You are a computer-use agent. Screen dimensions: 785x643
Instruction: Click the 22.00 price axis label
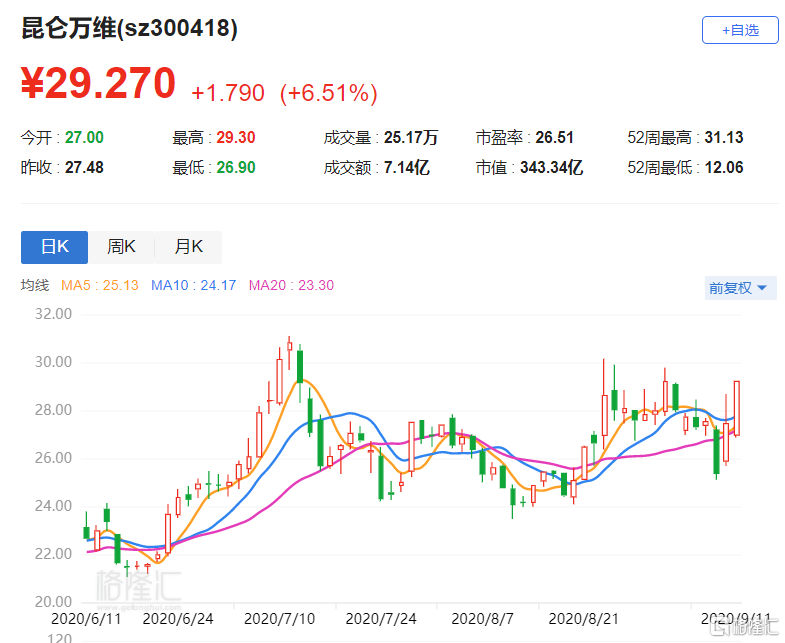tap(53, 554)
